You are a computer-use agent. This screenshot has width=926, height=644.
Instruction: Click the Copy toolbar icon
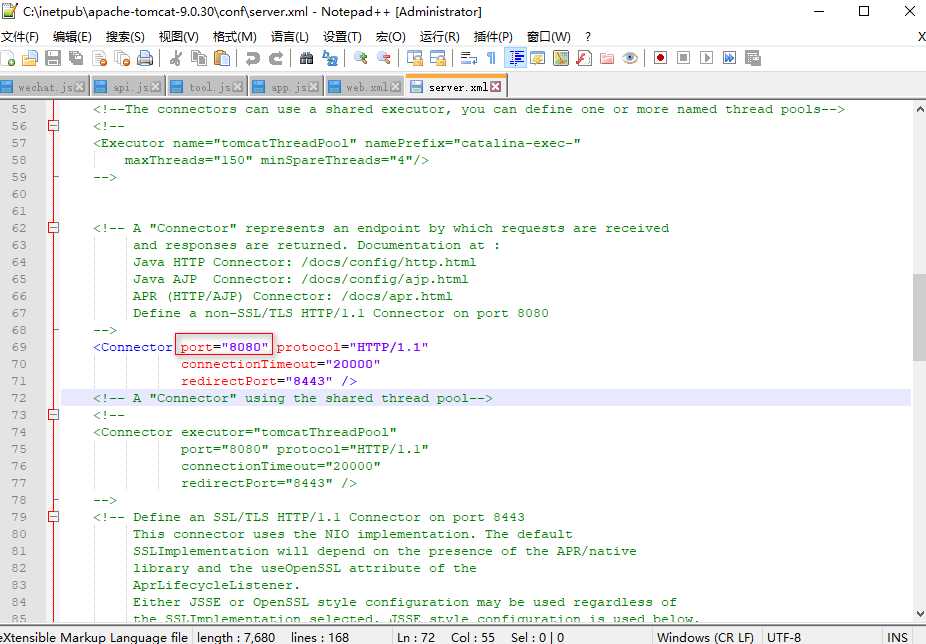pyautogui.click(x=199, y=58)
